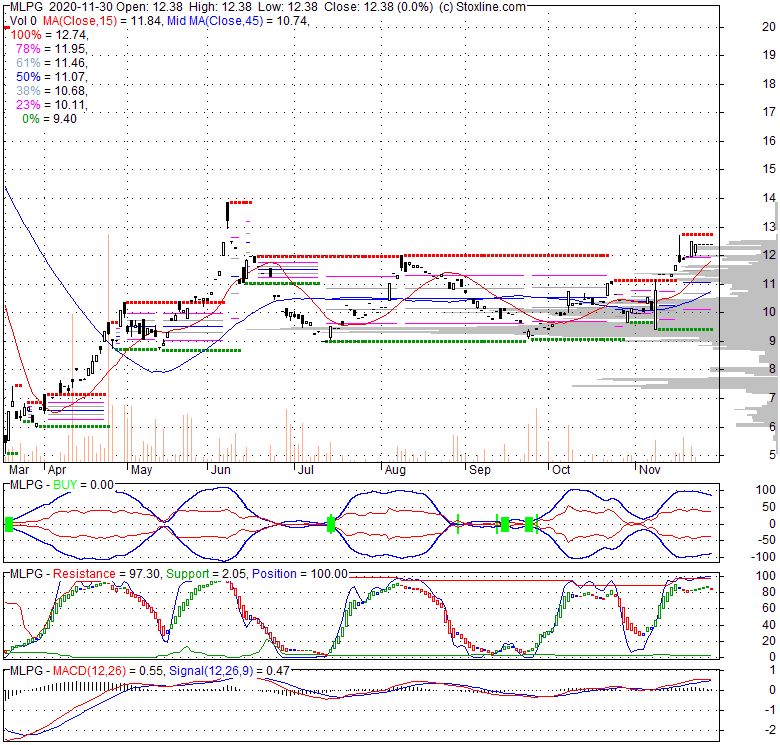Click the (c) Stoxline.com credit text
Screen dimensions: 780x745
pos(482,7)
